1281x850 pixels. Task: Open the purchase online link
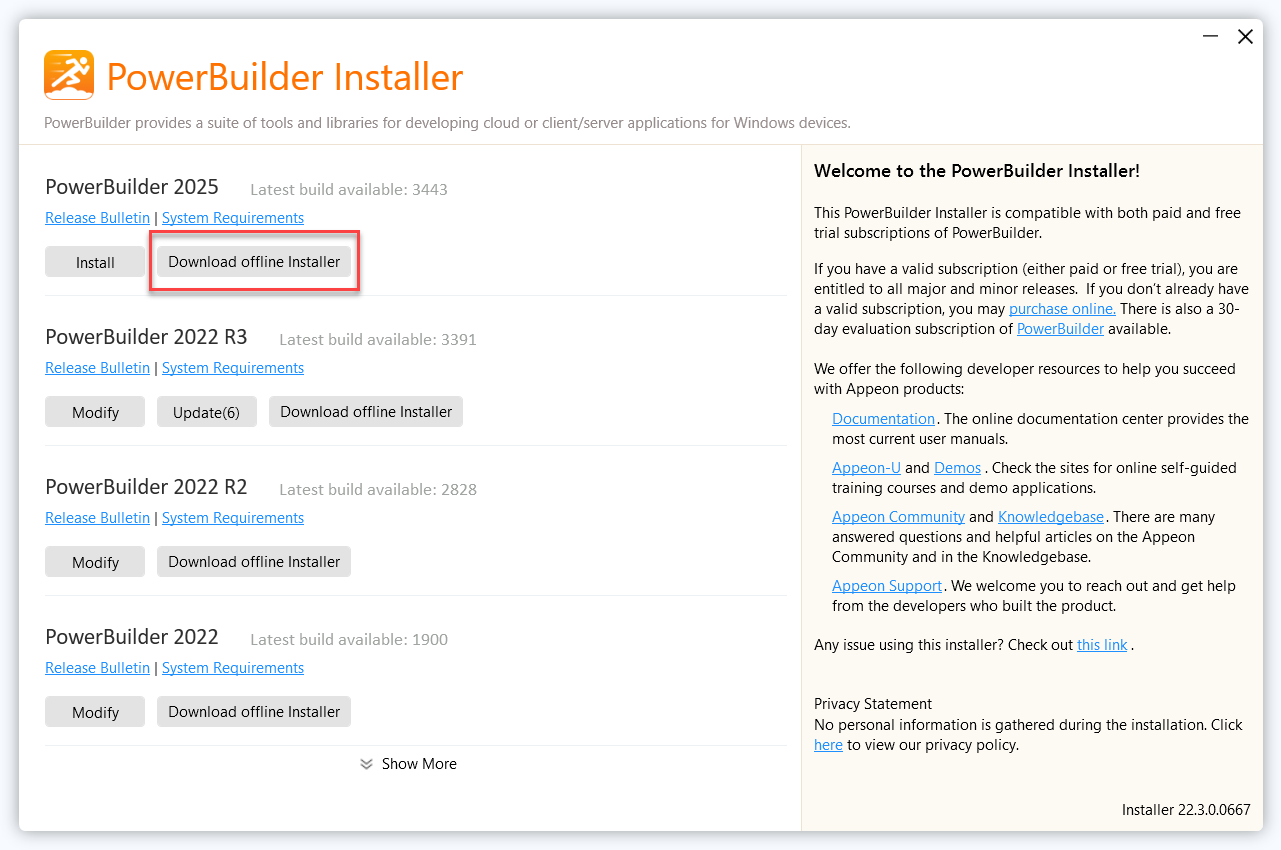click(x=1062, y=309)
